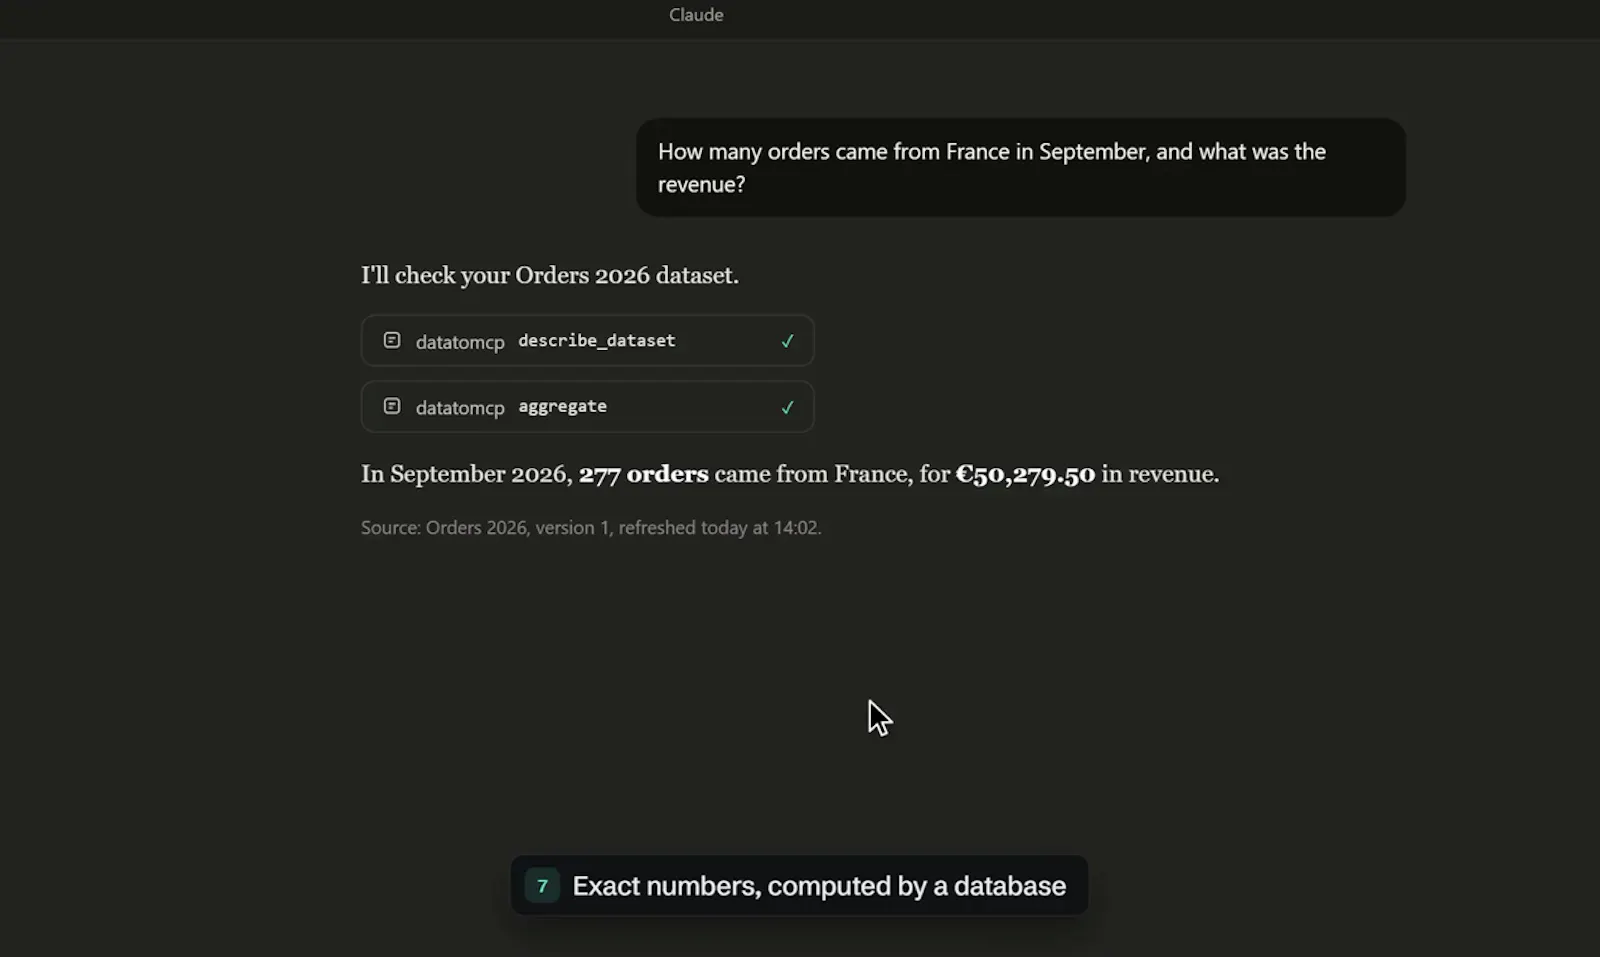This screenshot has width=1600, height=957.
Task: Select the user question message bubble
Action: (1021, 168)
